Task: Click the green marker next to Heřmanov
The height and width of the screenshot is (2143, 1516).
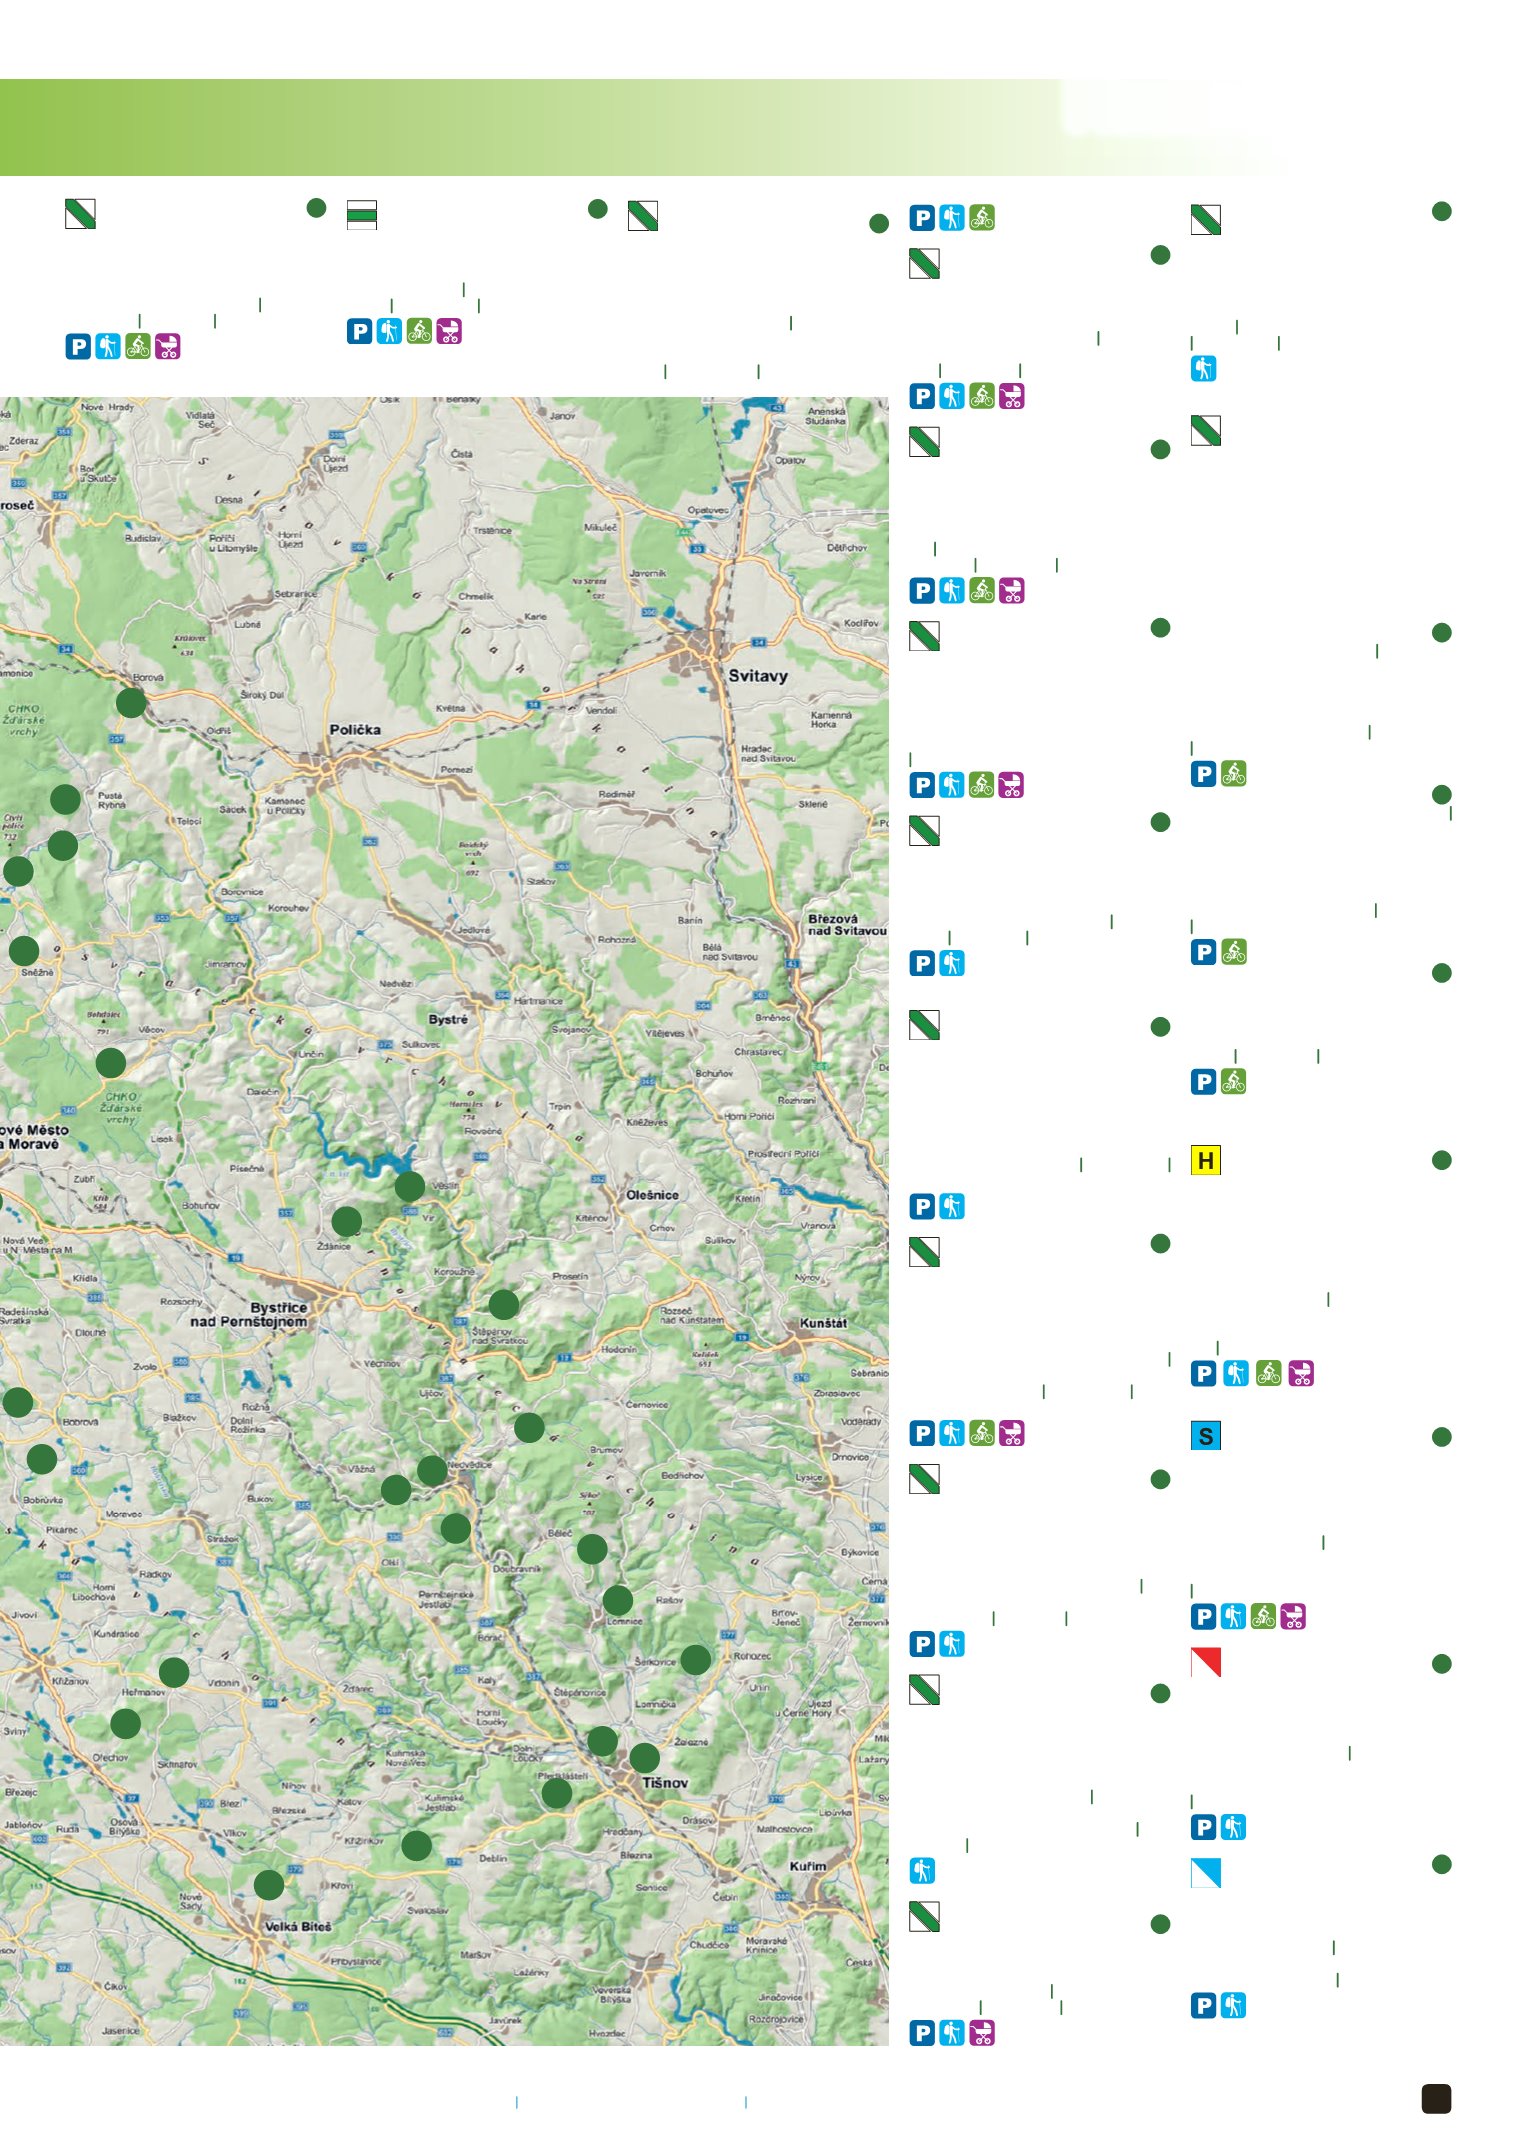Action: pyautogui.click(x=174, y=1672)
